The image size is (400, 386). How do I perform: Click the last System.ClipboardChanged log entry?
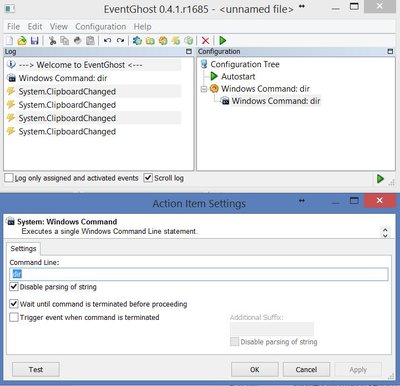(x=67, y=131)
